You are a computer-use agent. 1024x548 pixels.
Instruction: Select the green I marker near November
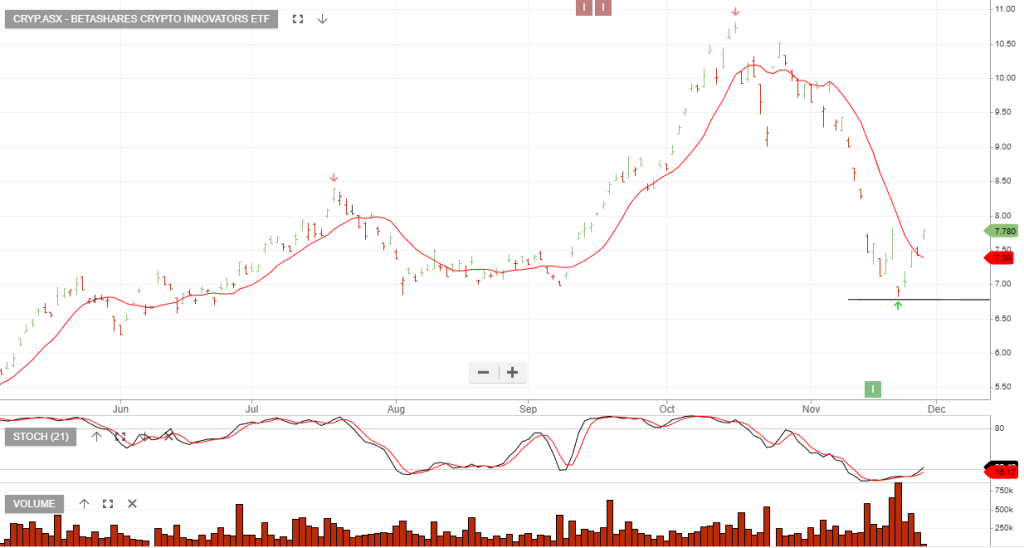pyautogui.click(x=873, y=389)
